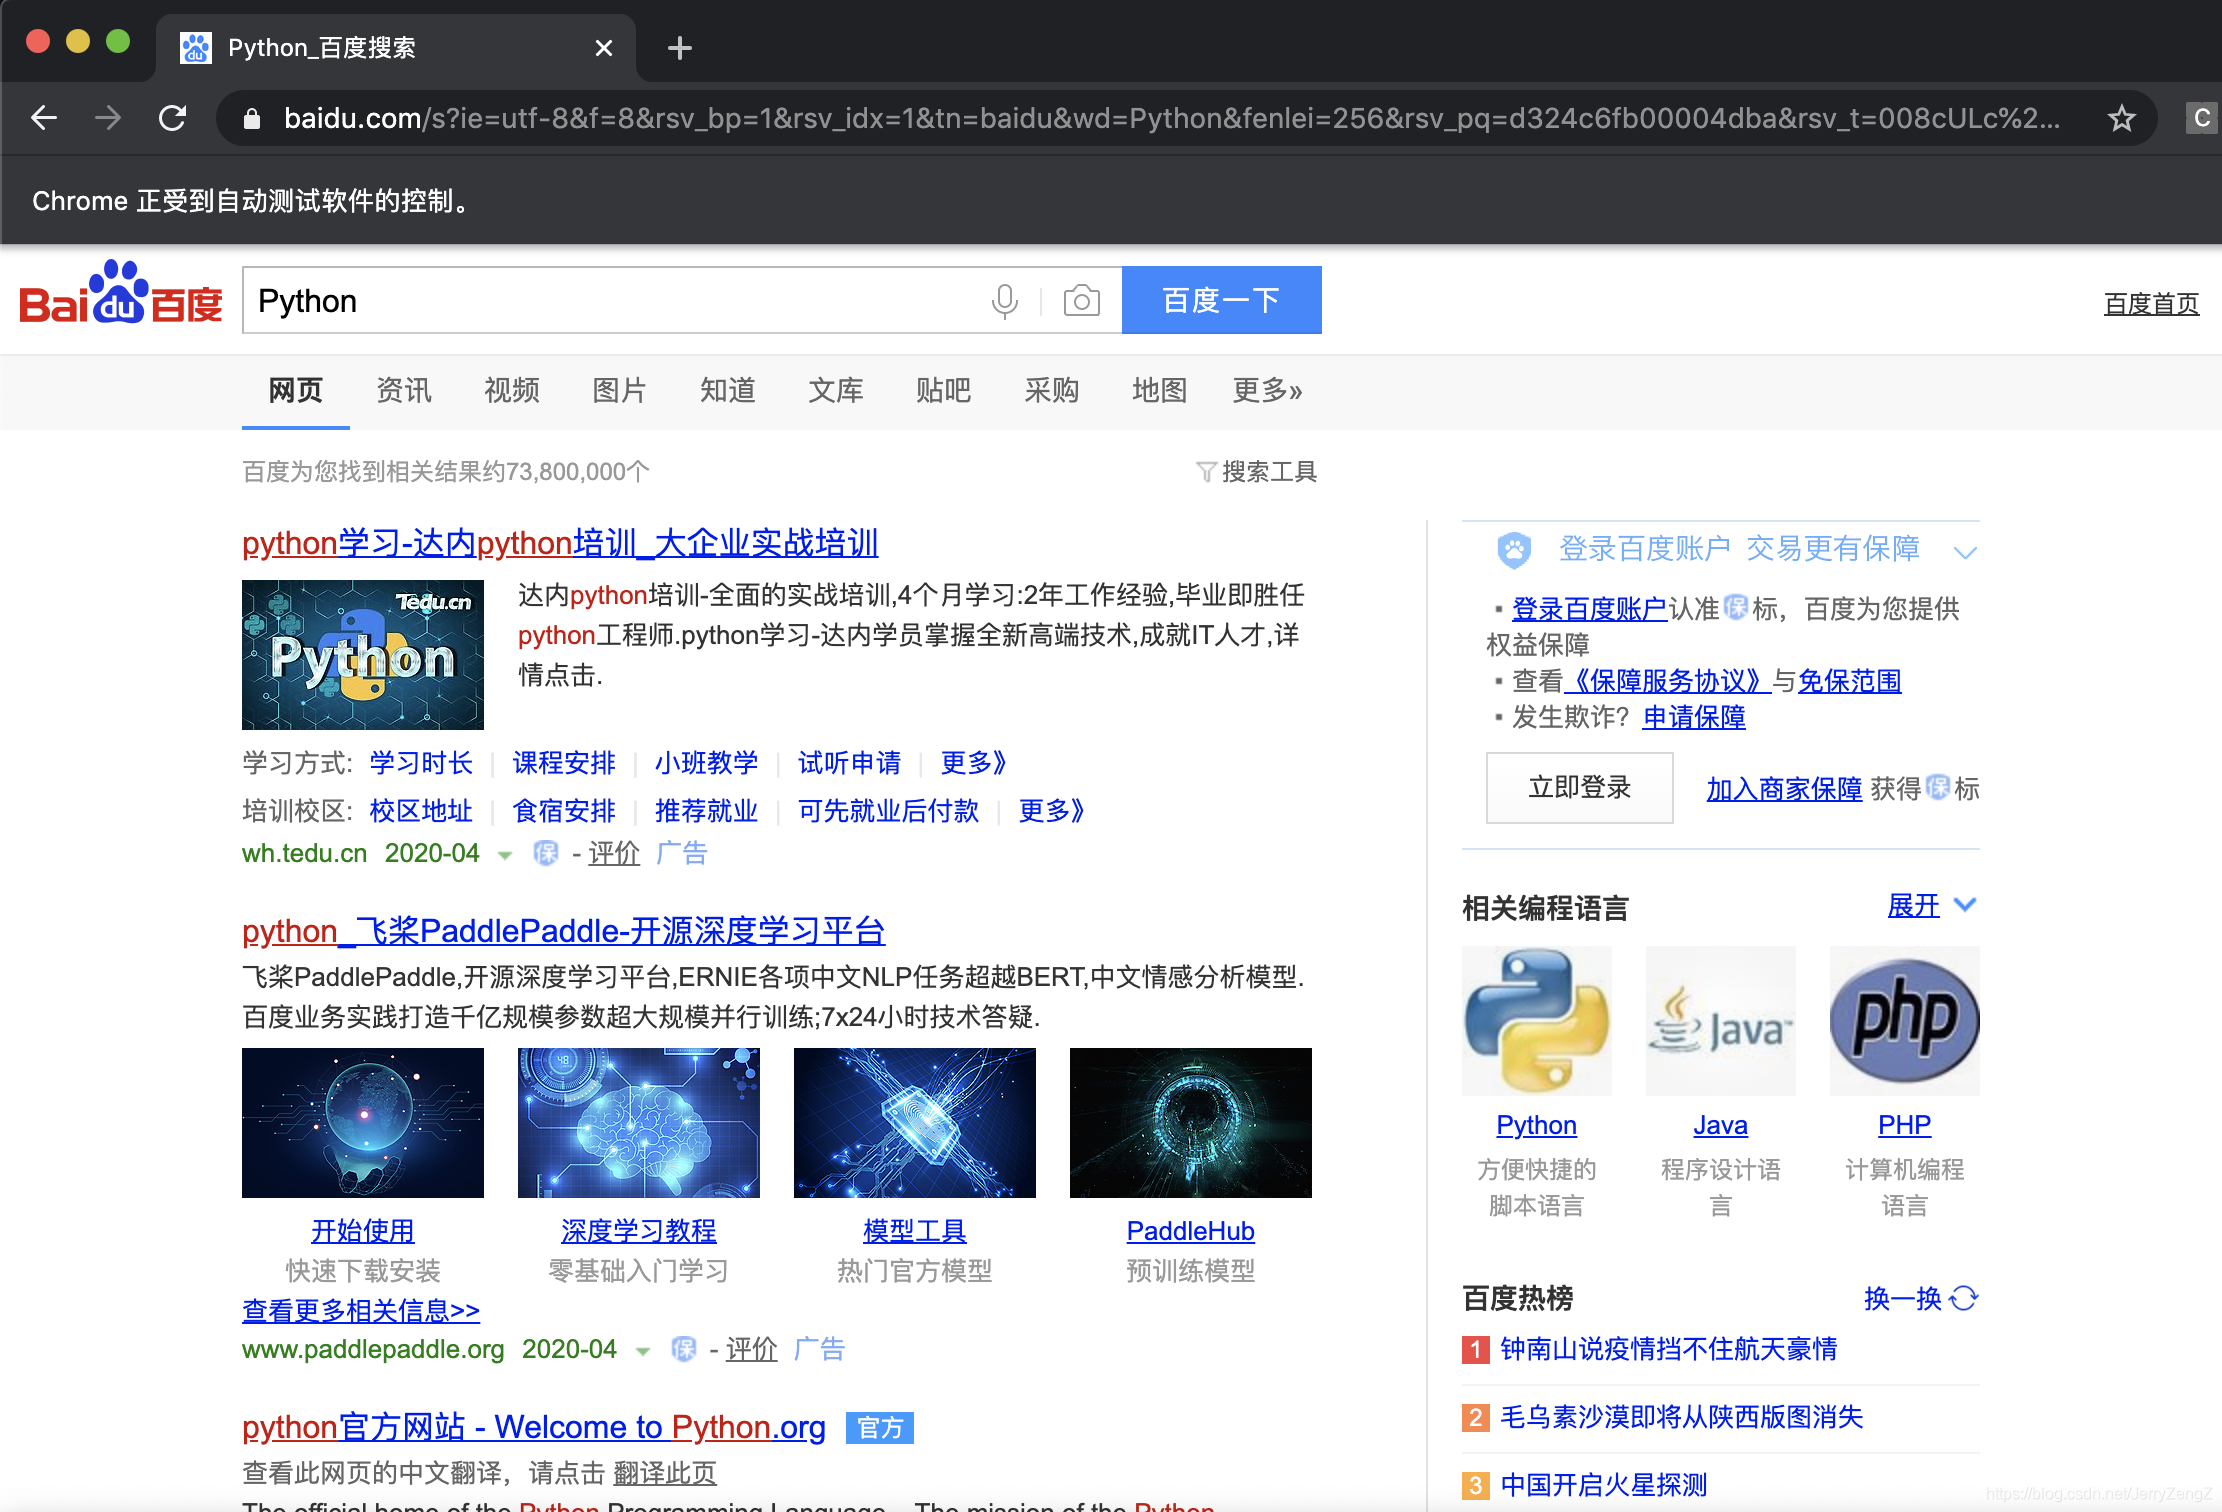Click the 官方 badge on Python.org result
The image size is (2222, 1512).
pos(880,1427)
